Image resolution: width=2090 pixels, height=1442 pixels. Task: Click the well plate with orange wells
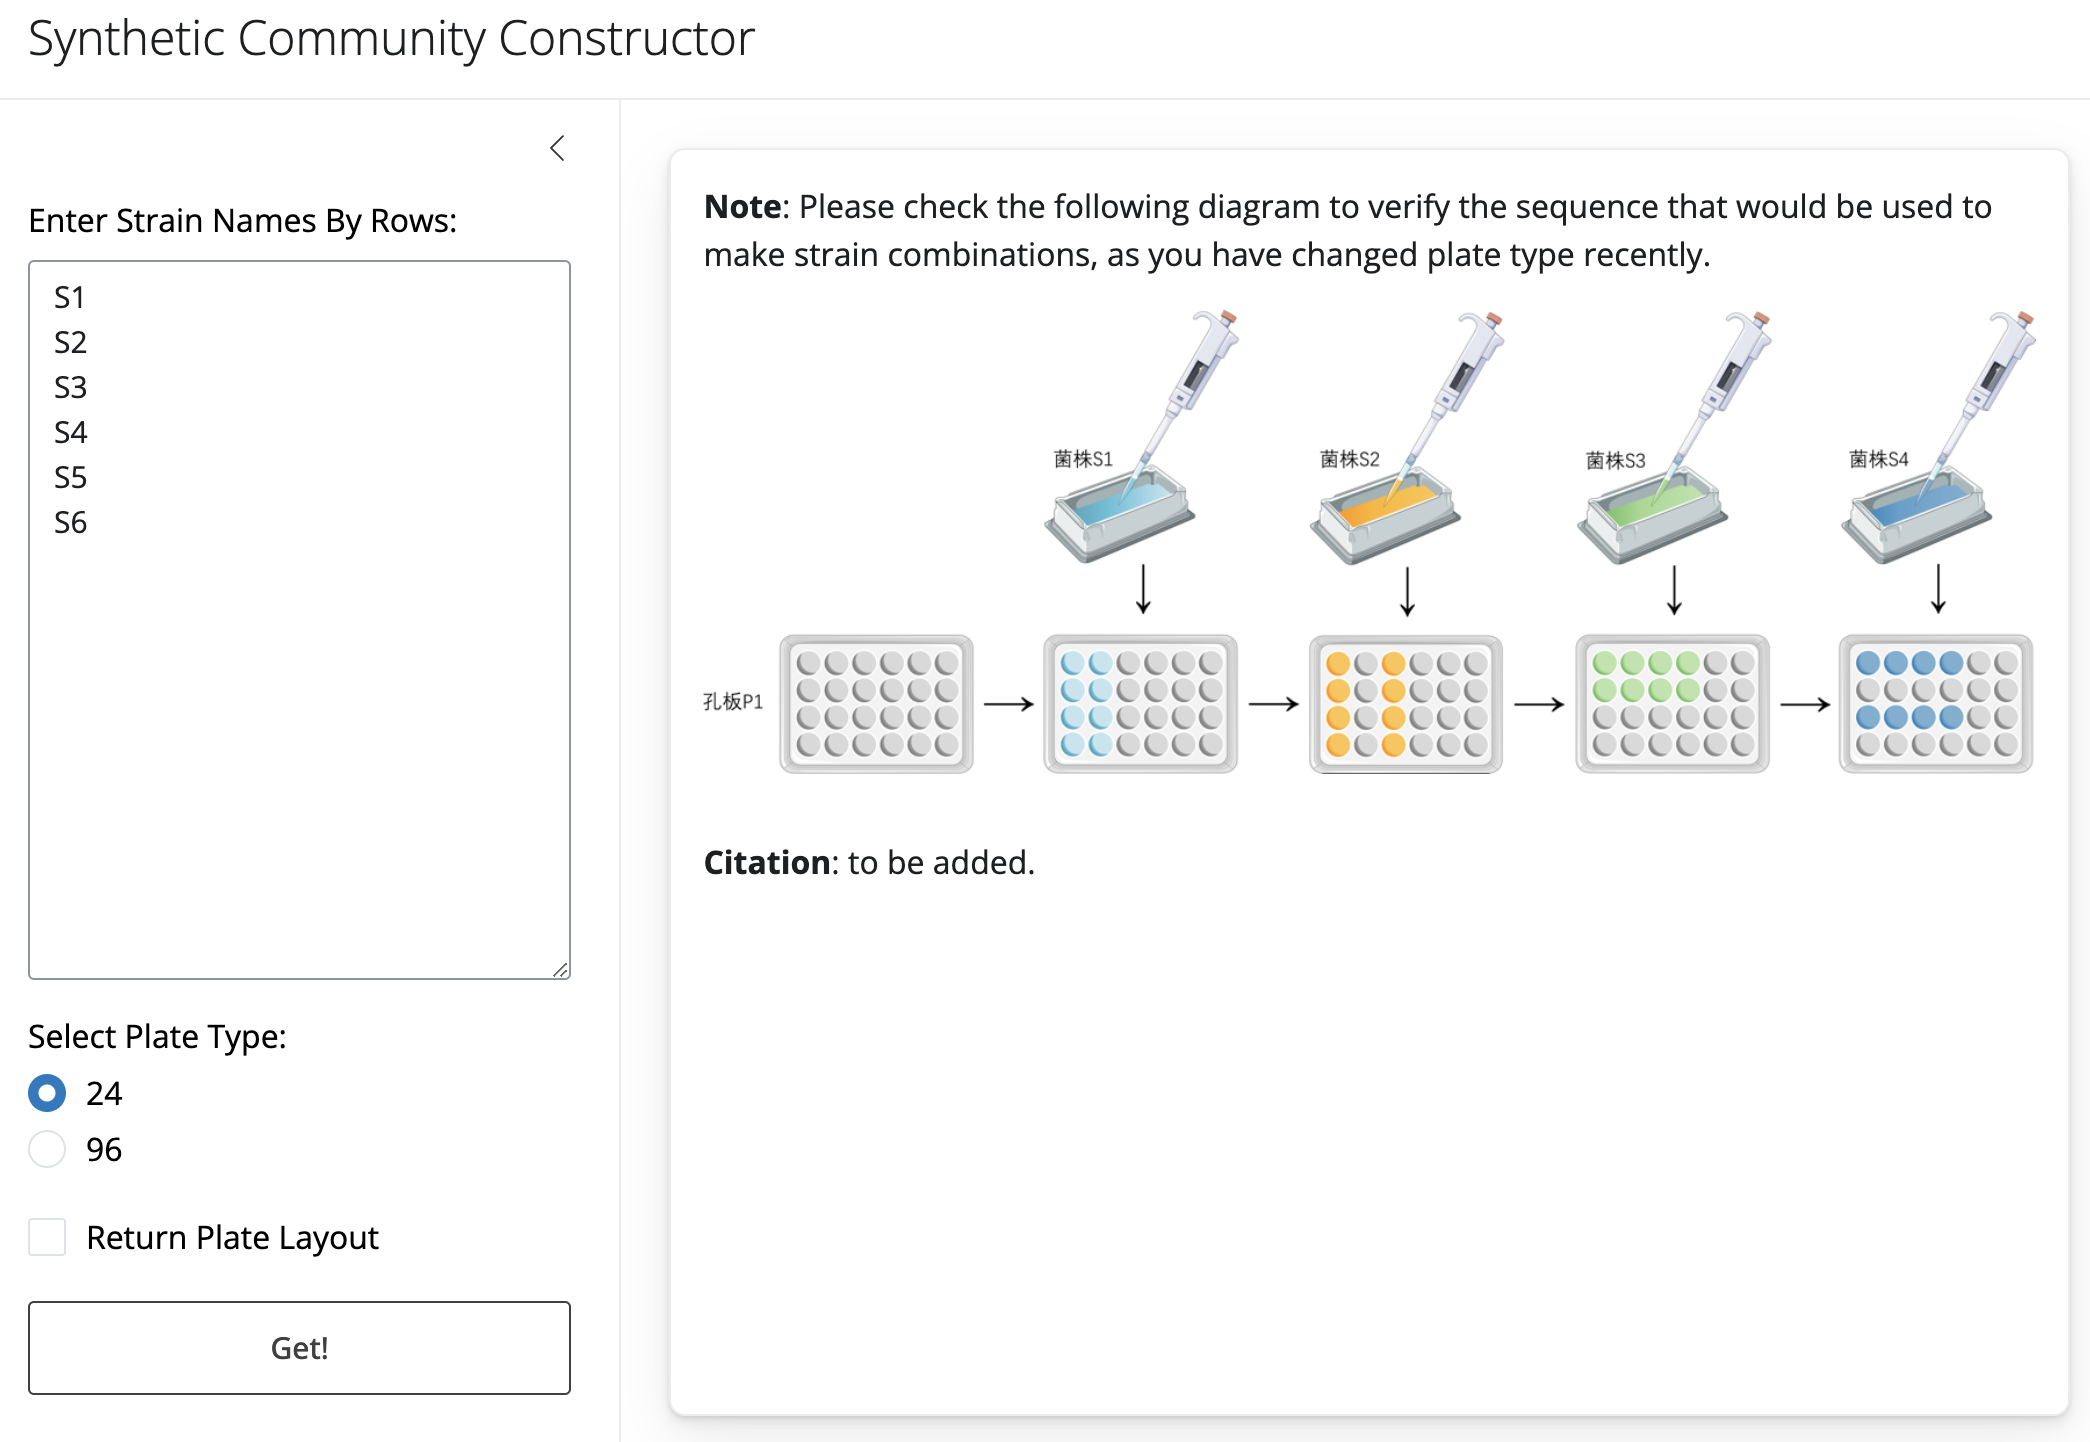pos(1405,704)
